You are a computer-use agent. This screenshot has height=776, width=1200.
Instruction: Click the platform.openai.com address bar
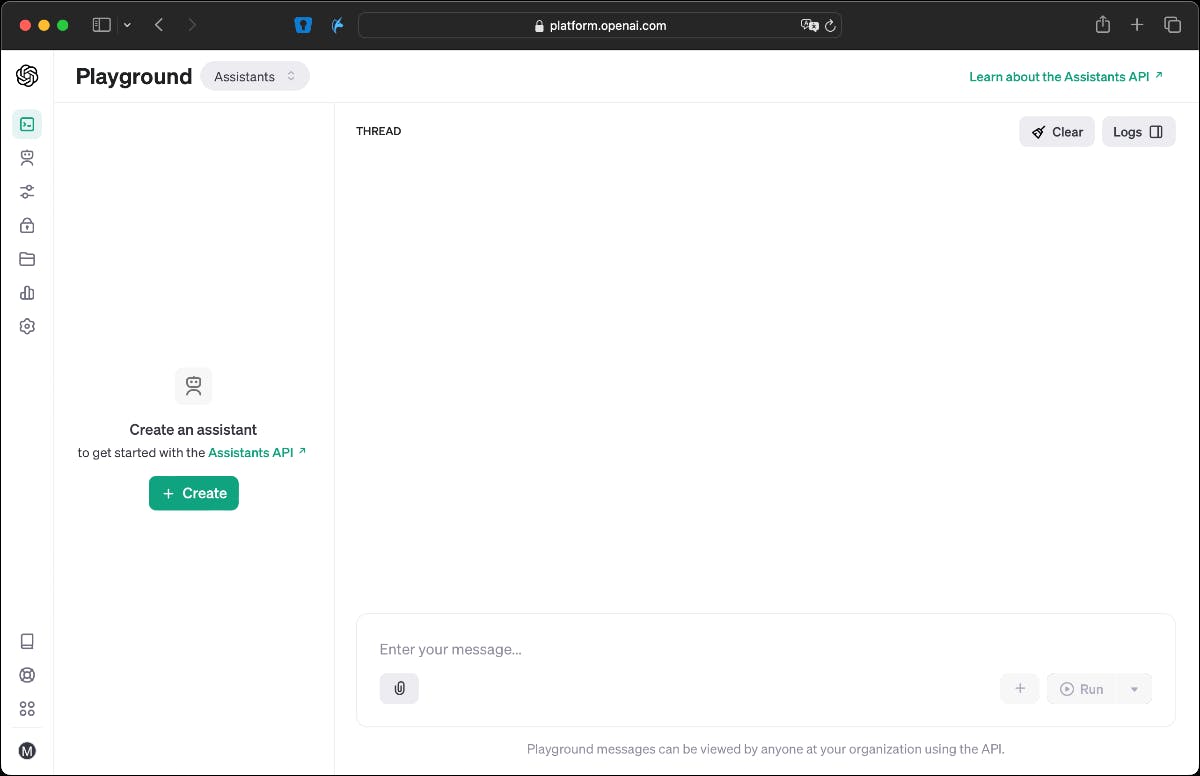(x=600, y=26)
